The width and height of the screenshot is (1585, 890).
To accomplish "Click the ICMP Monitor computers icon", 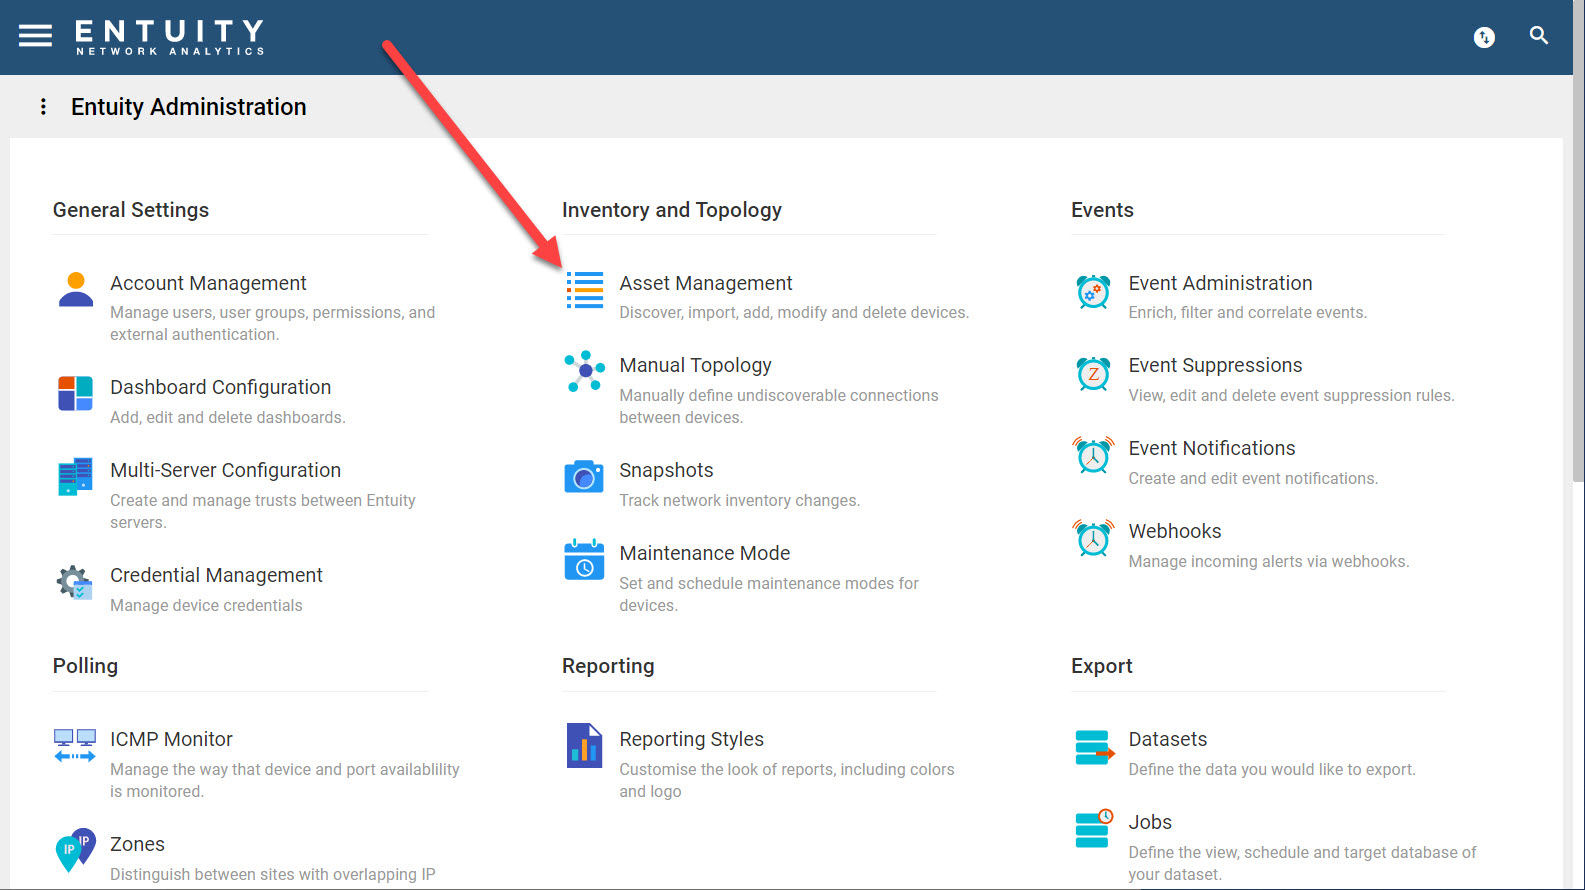I will click(75, 745).
